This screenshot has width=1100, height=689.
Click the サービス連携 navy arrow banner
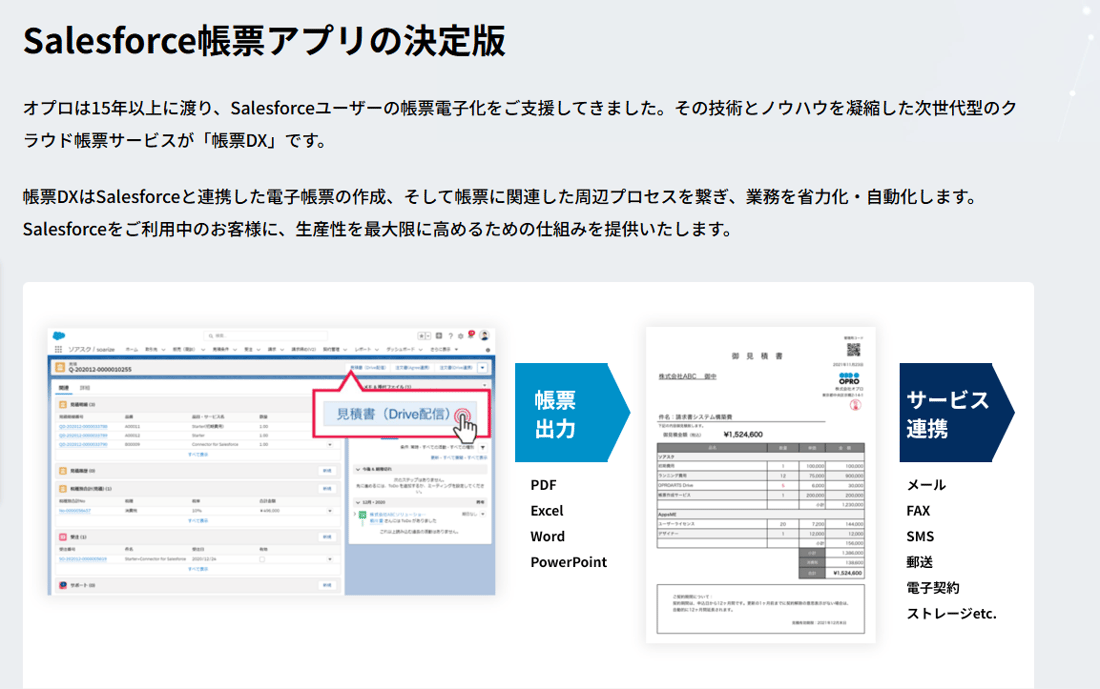957,413
